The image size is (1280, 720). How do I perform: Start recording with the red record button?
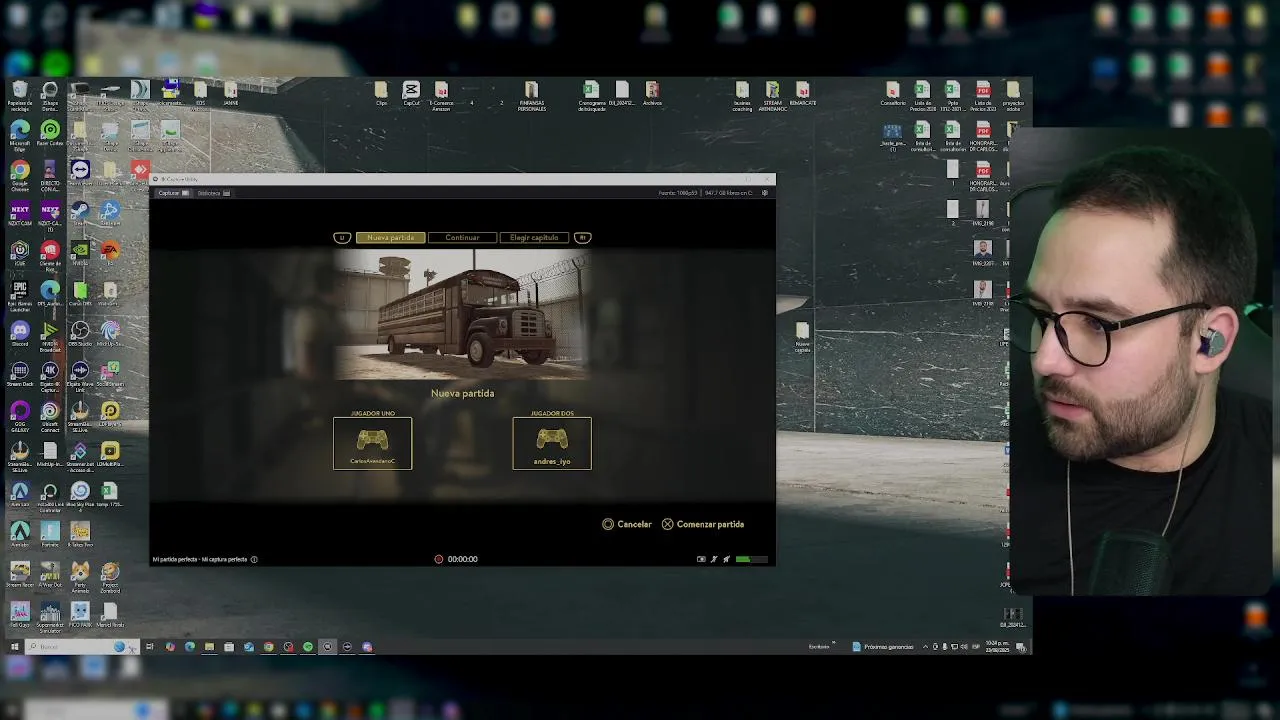(438, 559)
